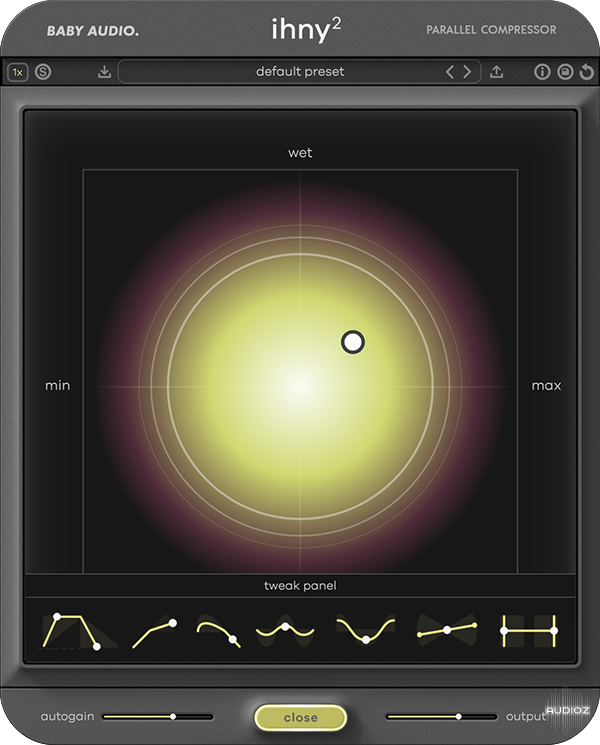
Task: Open the default preset menu
Action: click(x=300, y=72)
